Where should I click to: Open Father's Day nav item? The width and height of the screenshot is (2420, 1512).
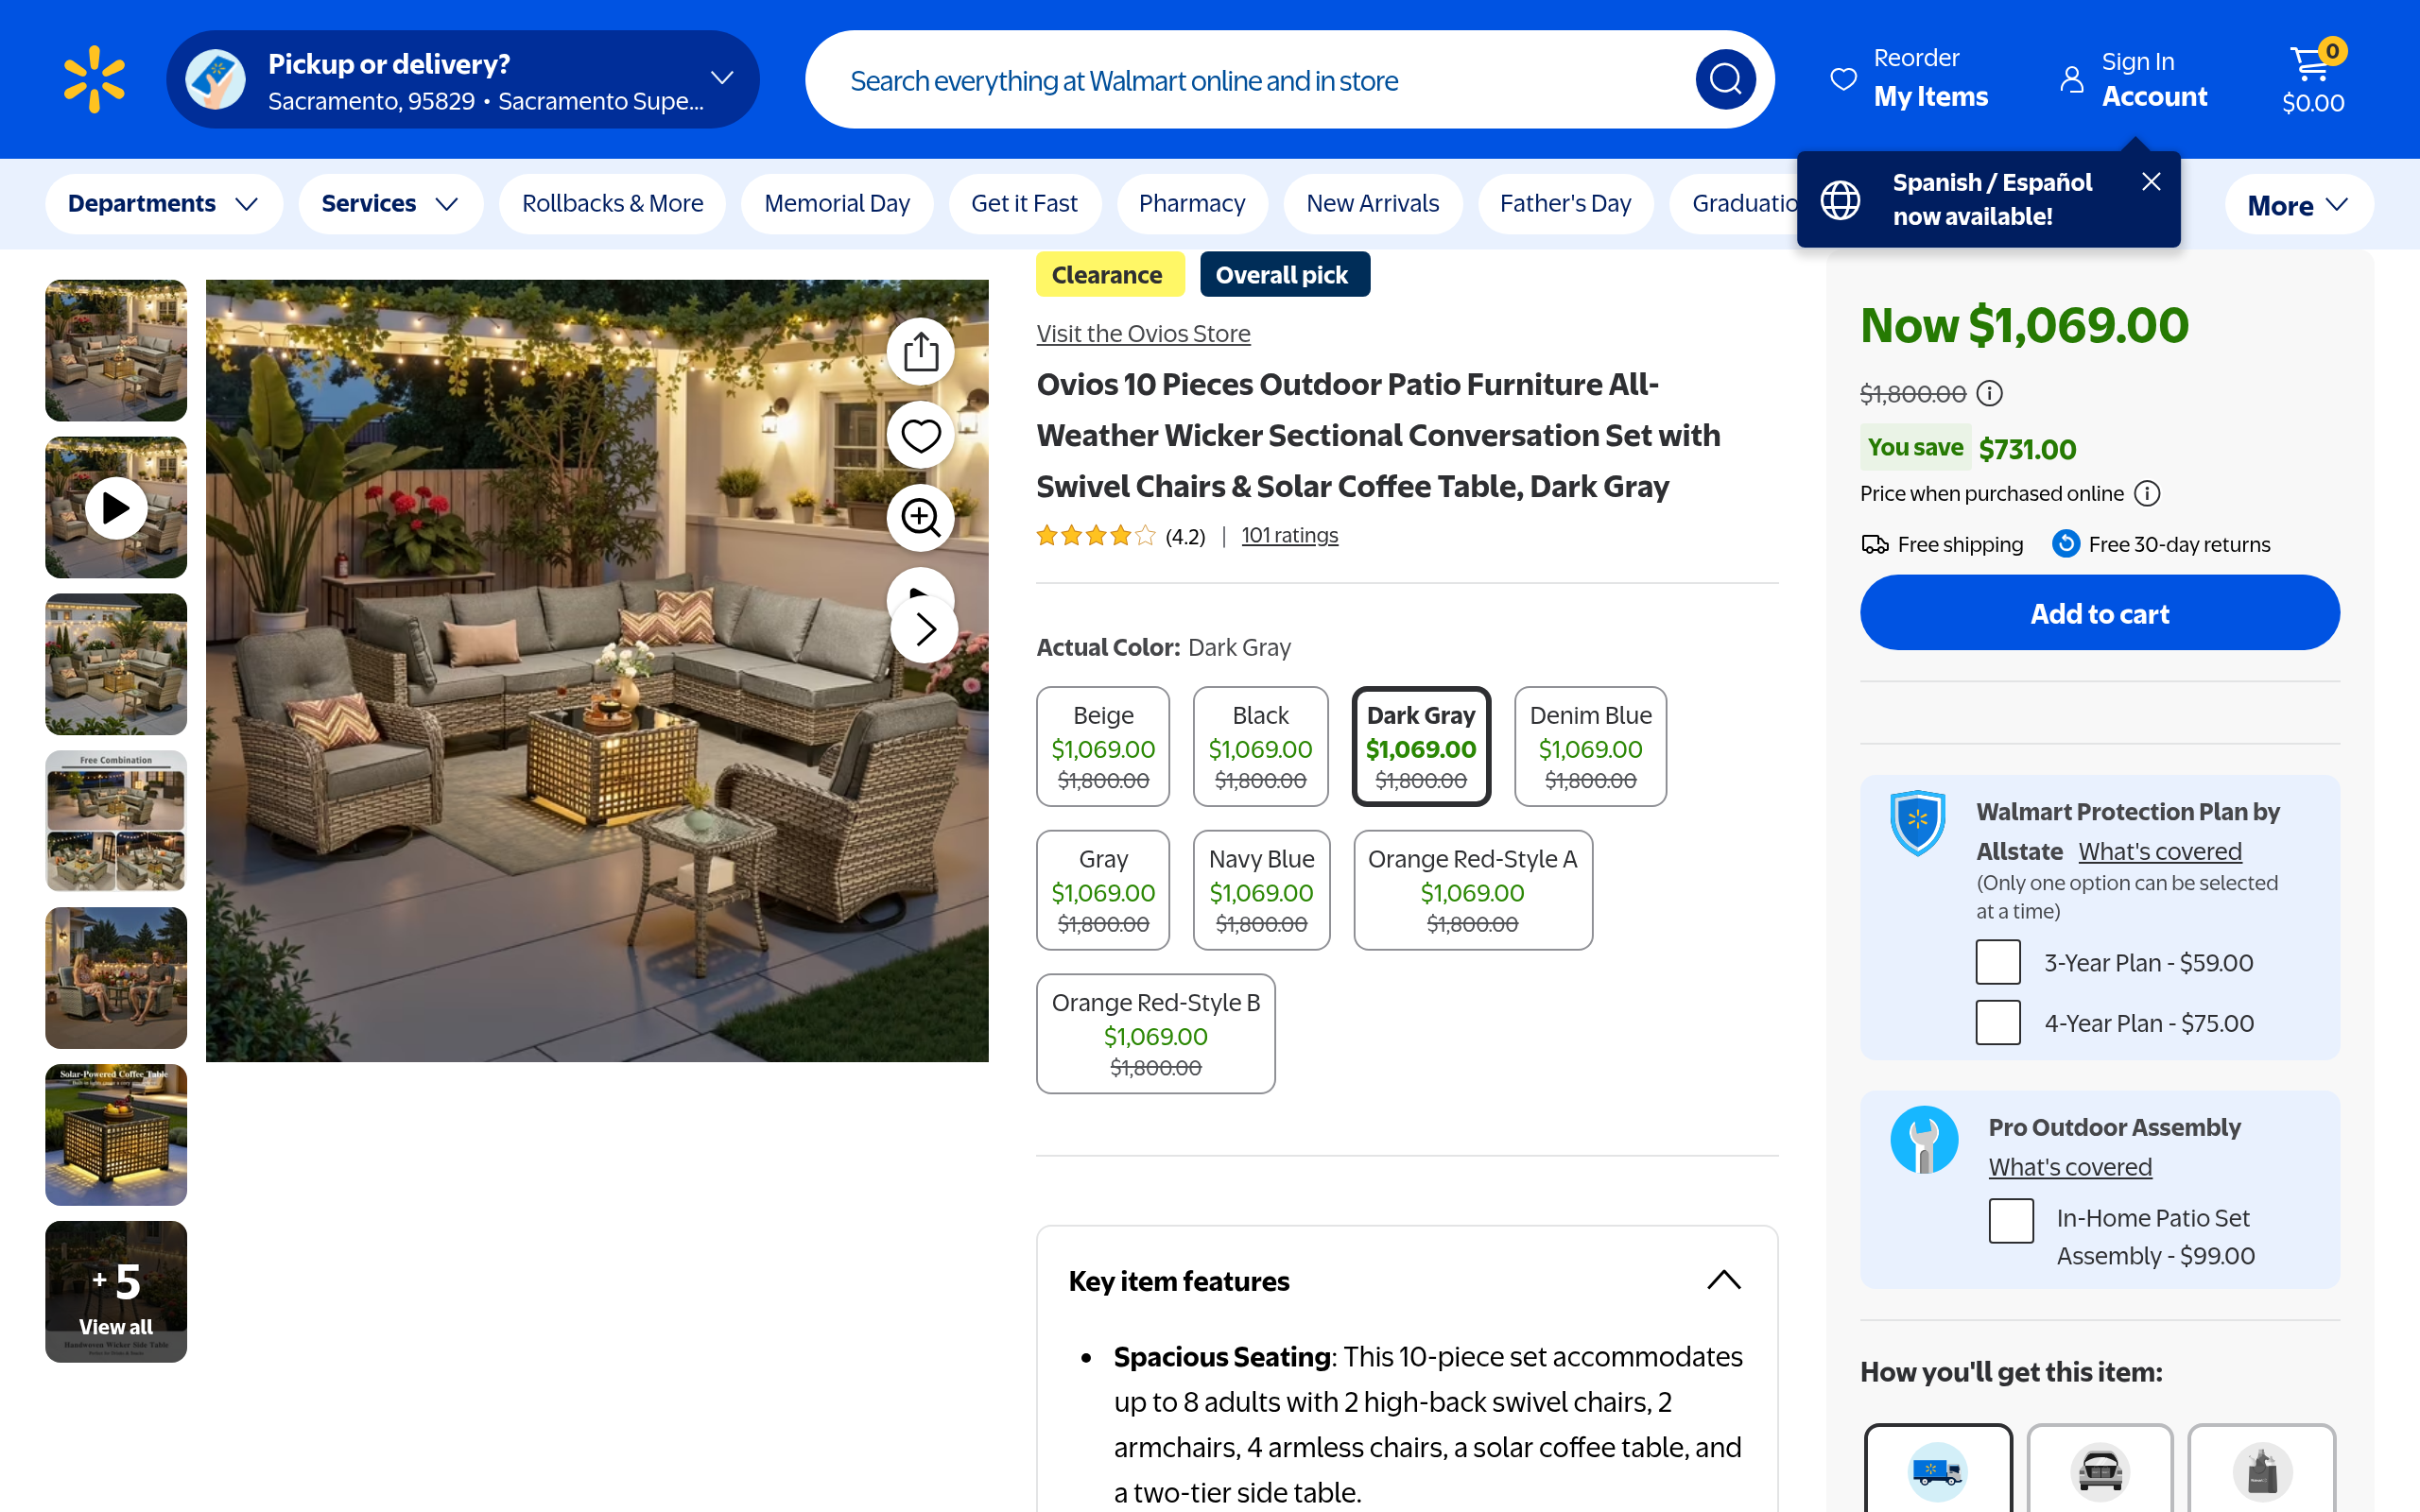pos(1565,204)
